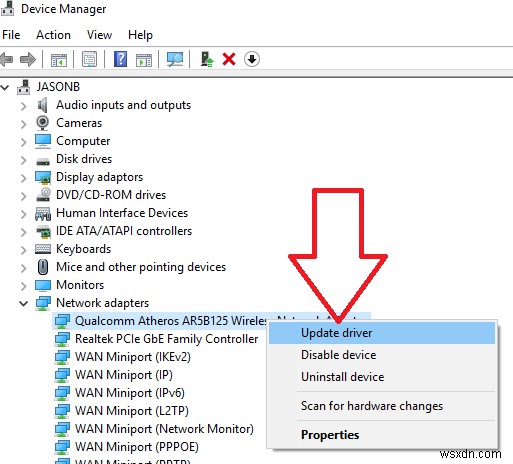Click the Human Interface Devices icon

point(43,213)
